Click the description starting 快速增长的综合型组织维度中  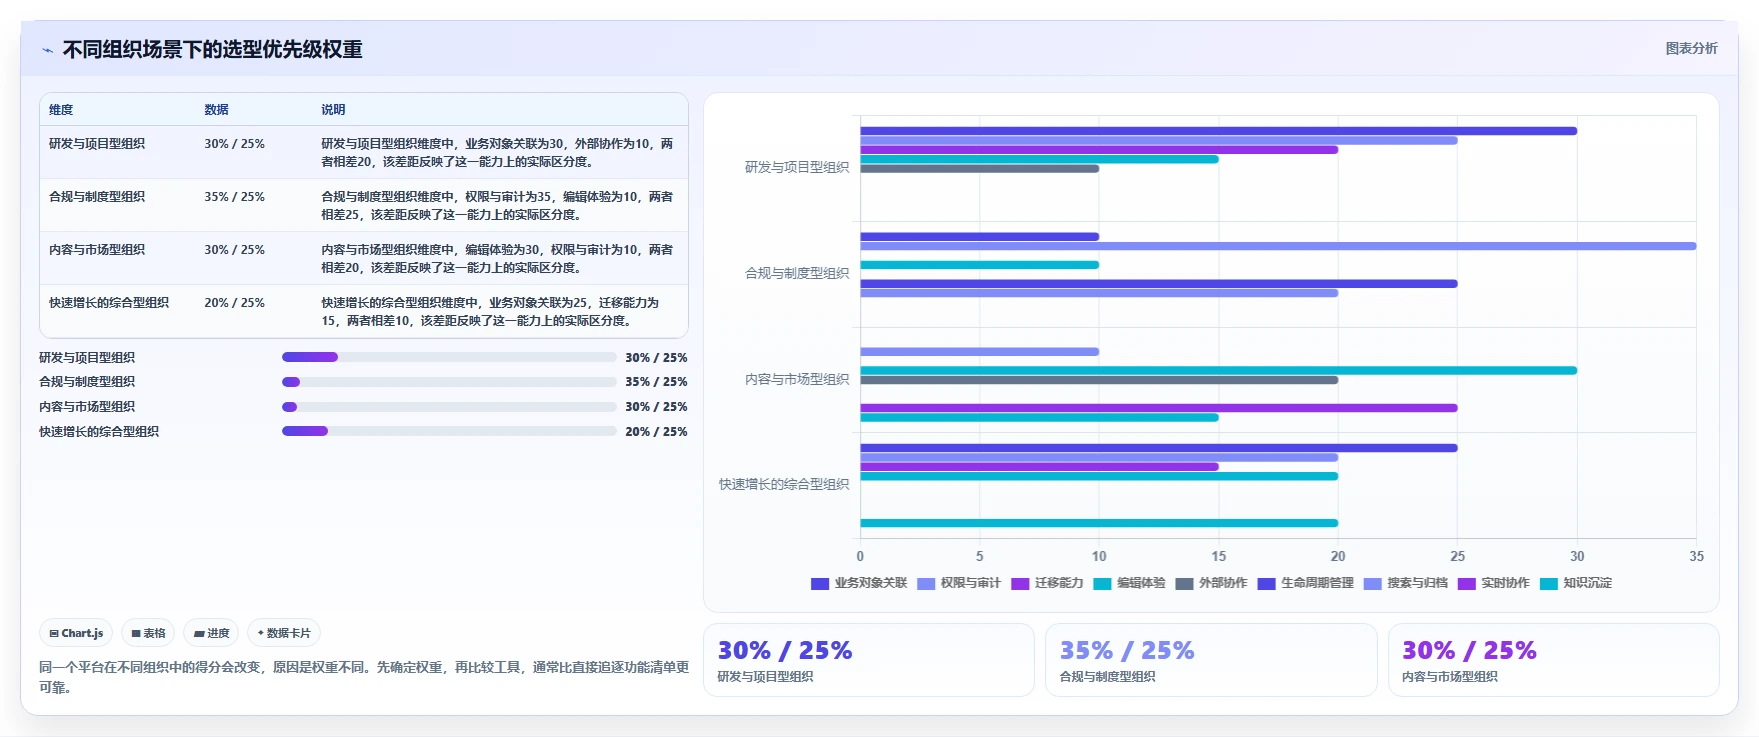pyautogui.click(x=490, y=312)
